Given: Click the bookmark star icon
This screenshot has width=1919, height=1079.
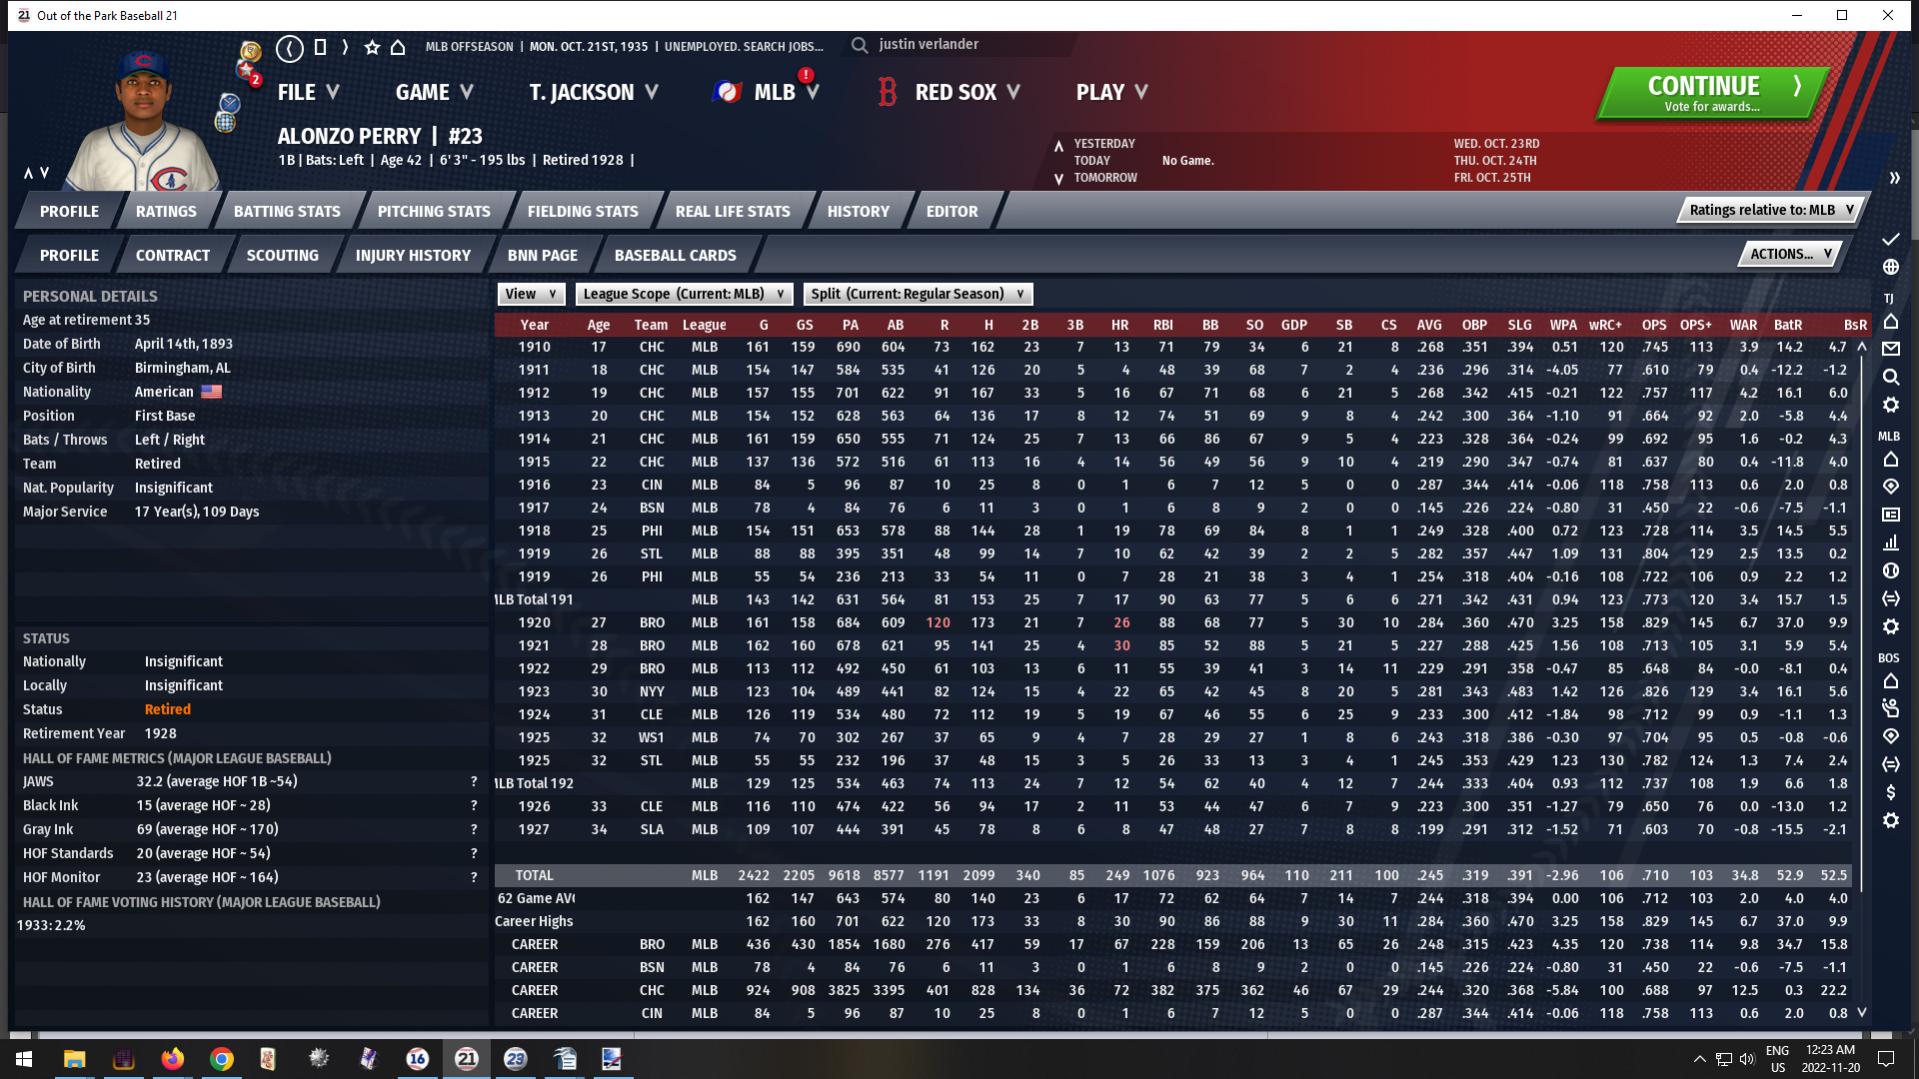Looking at the screenshot, I should 372,47.
